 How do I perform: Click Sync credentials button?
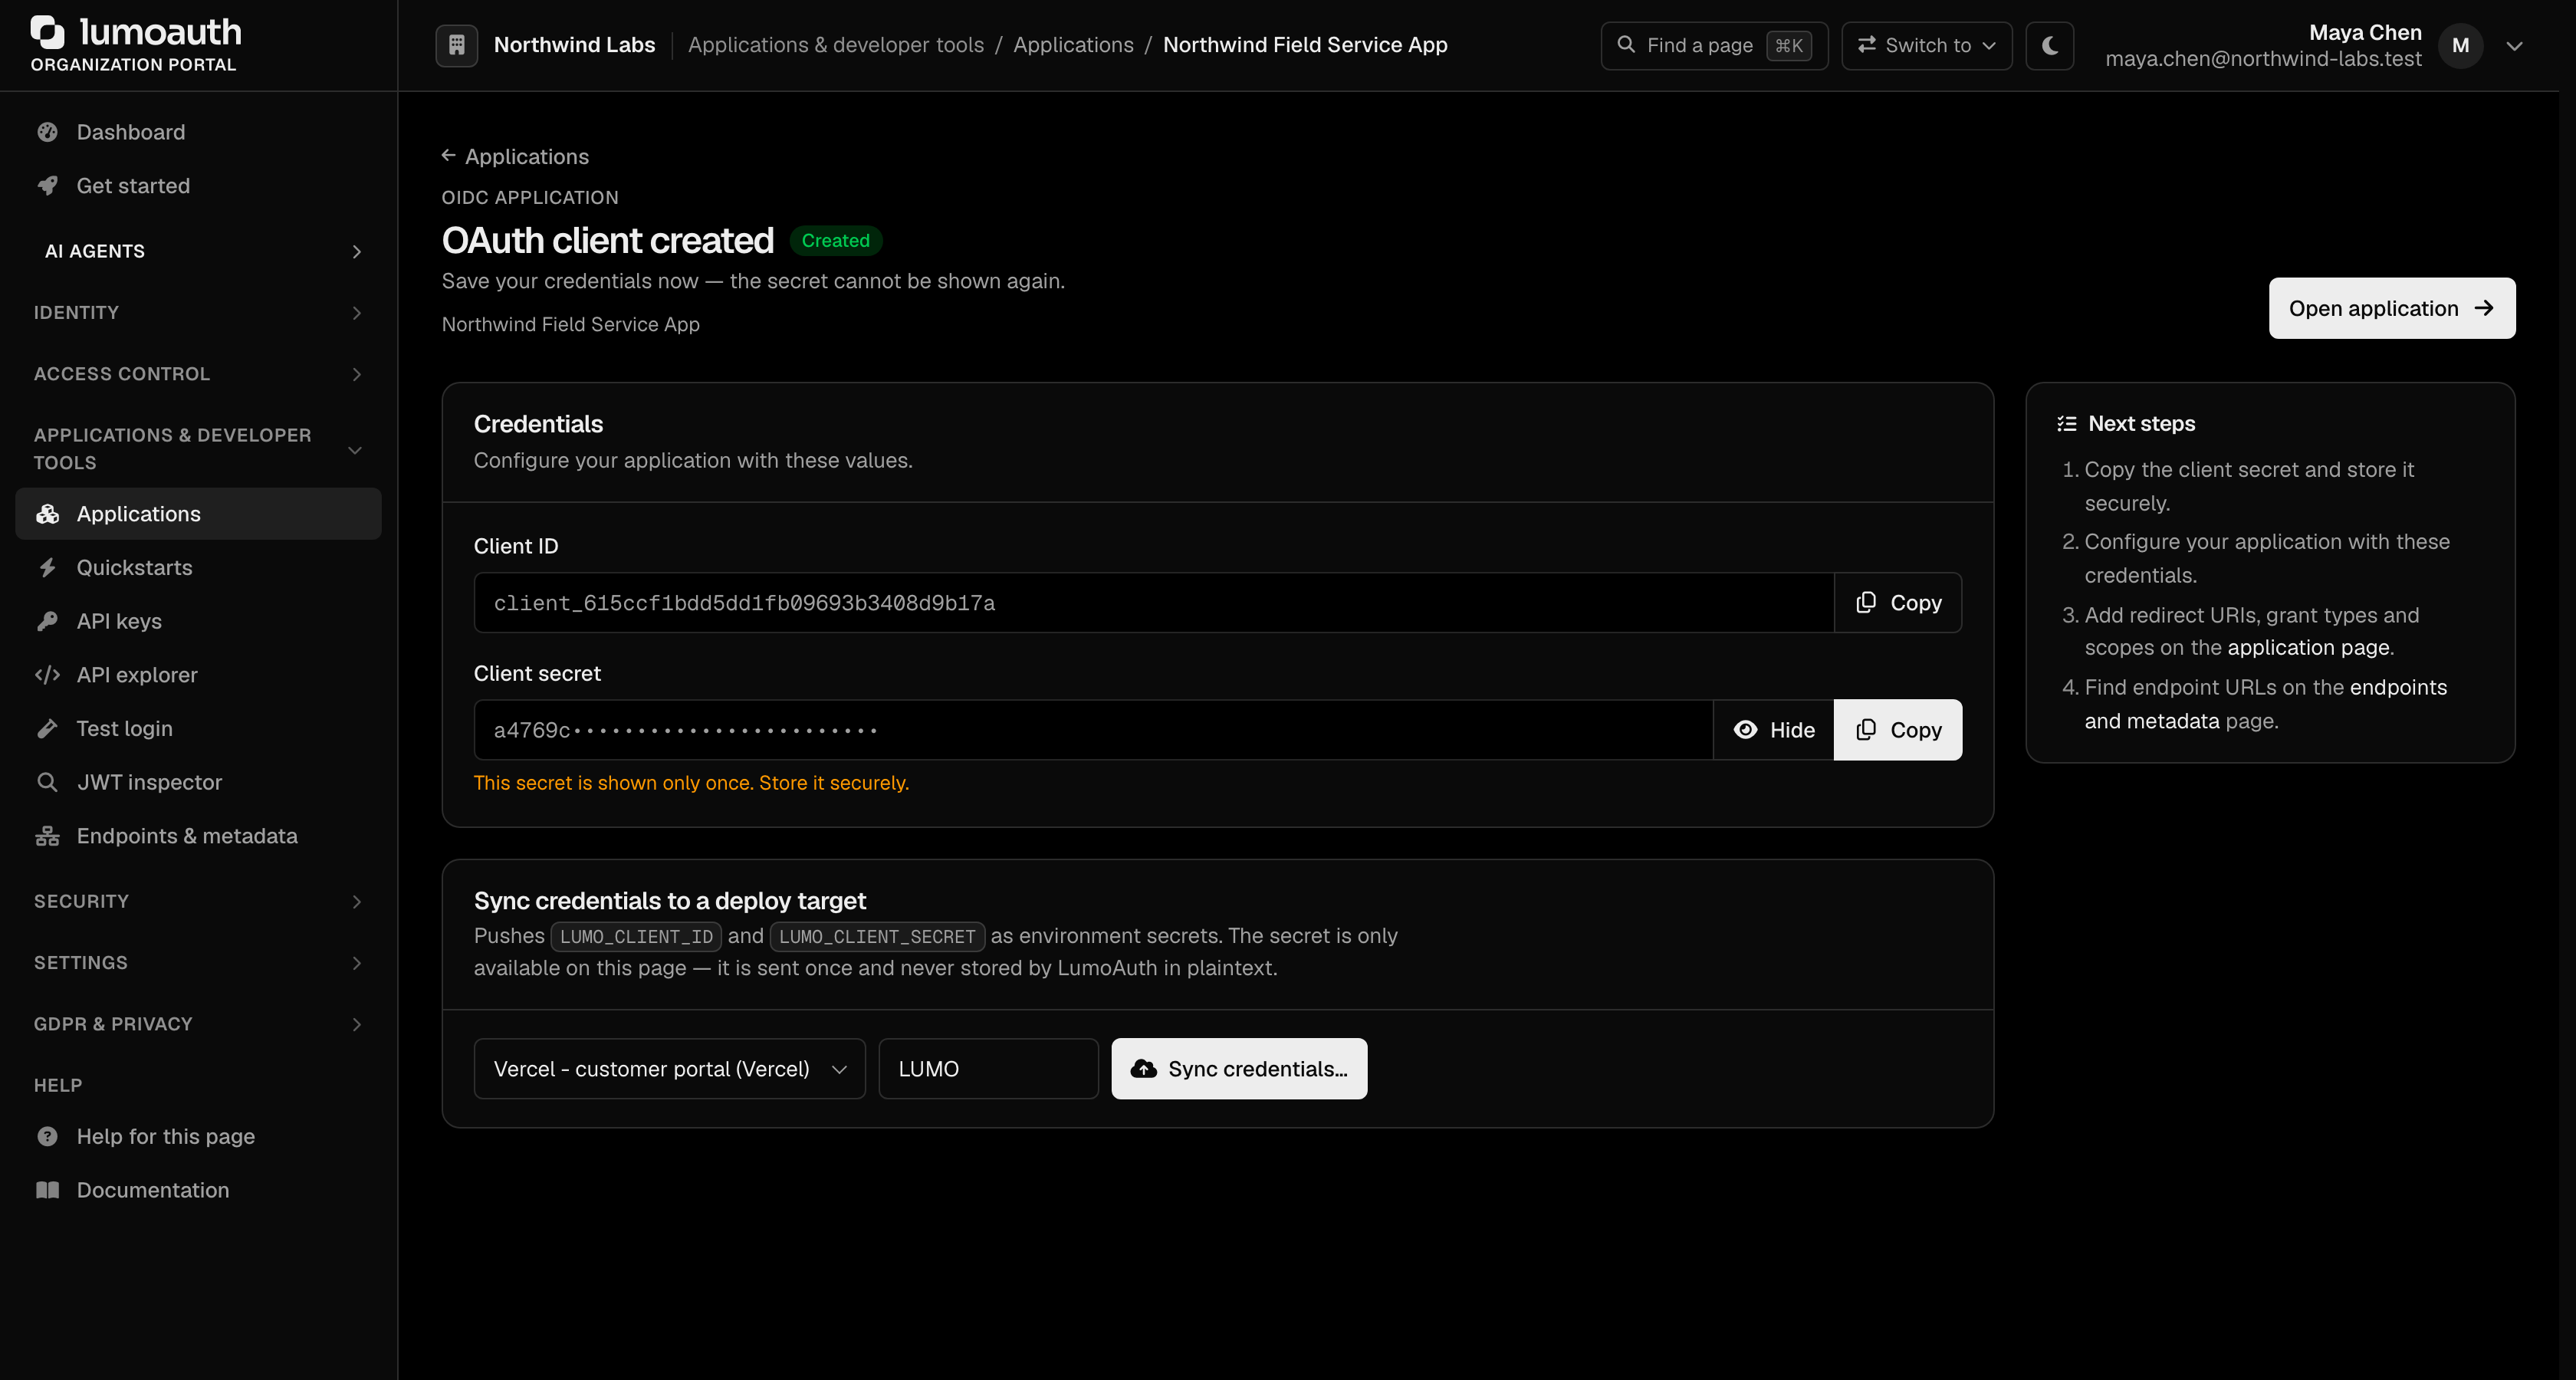1239,1069
